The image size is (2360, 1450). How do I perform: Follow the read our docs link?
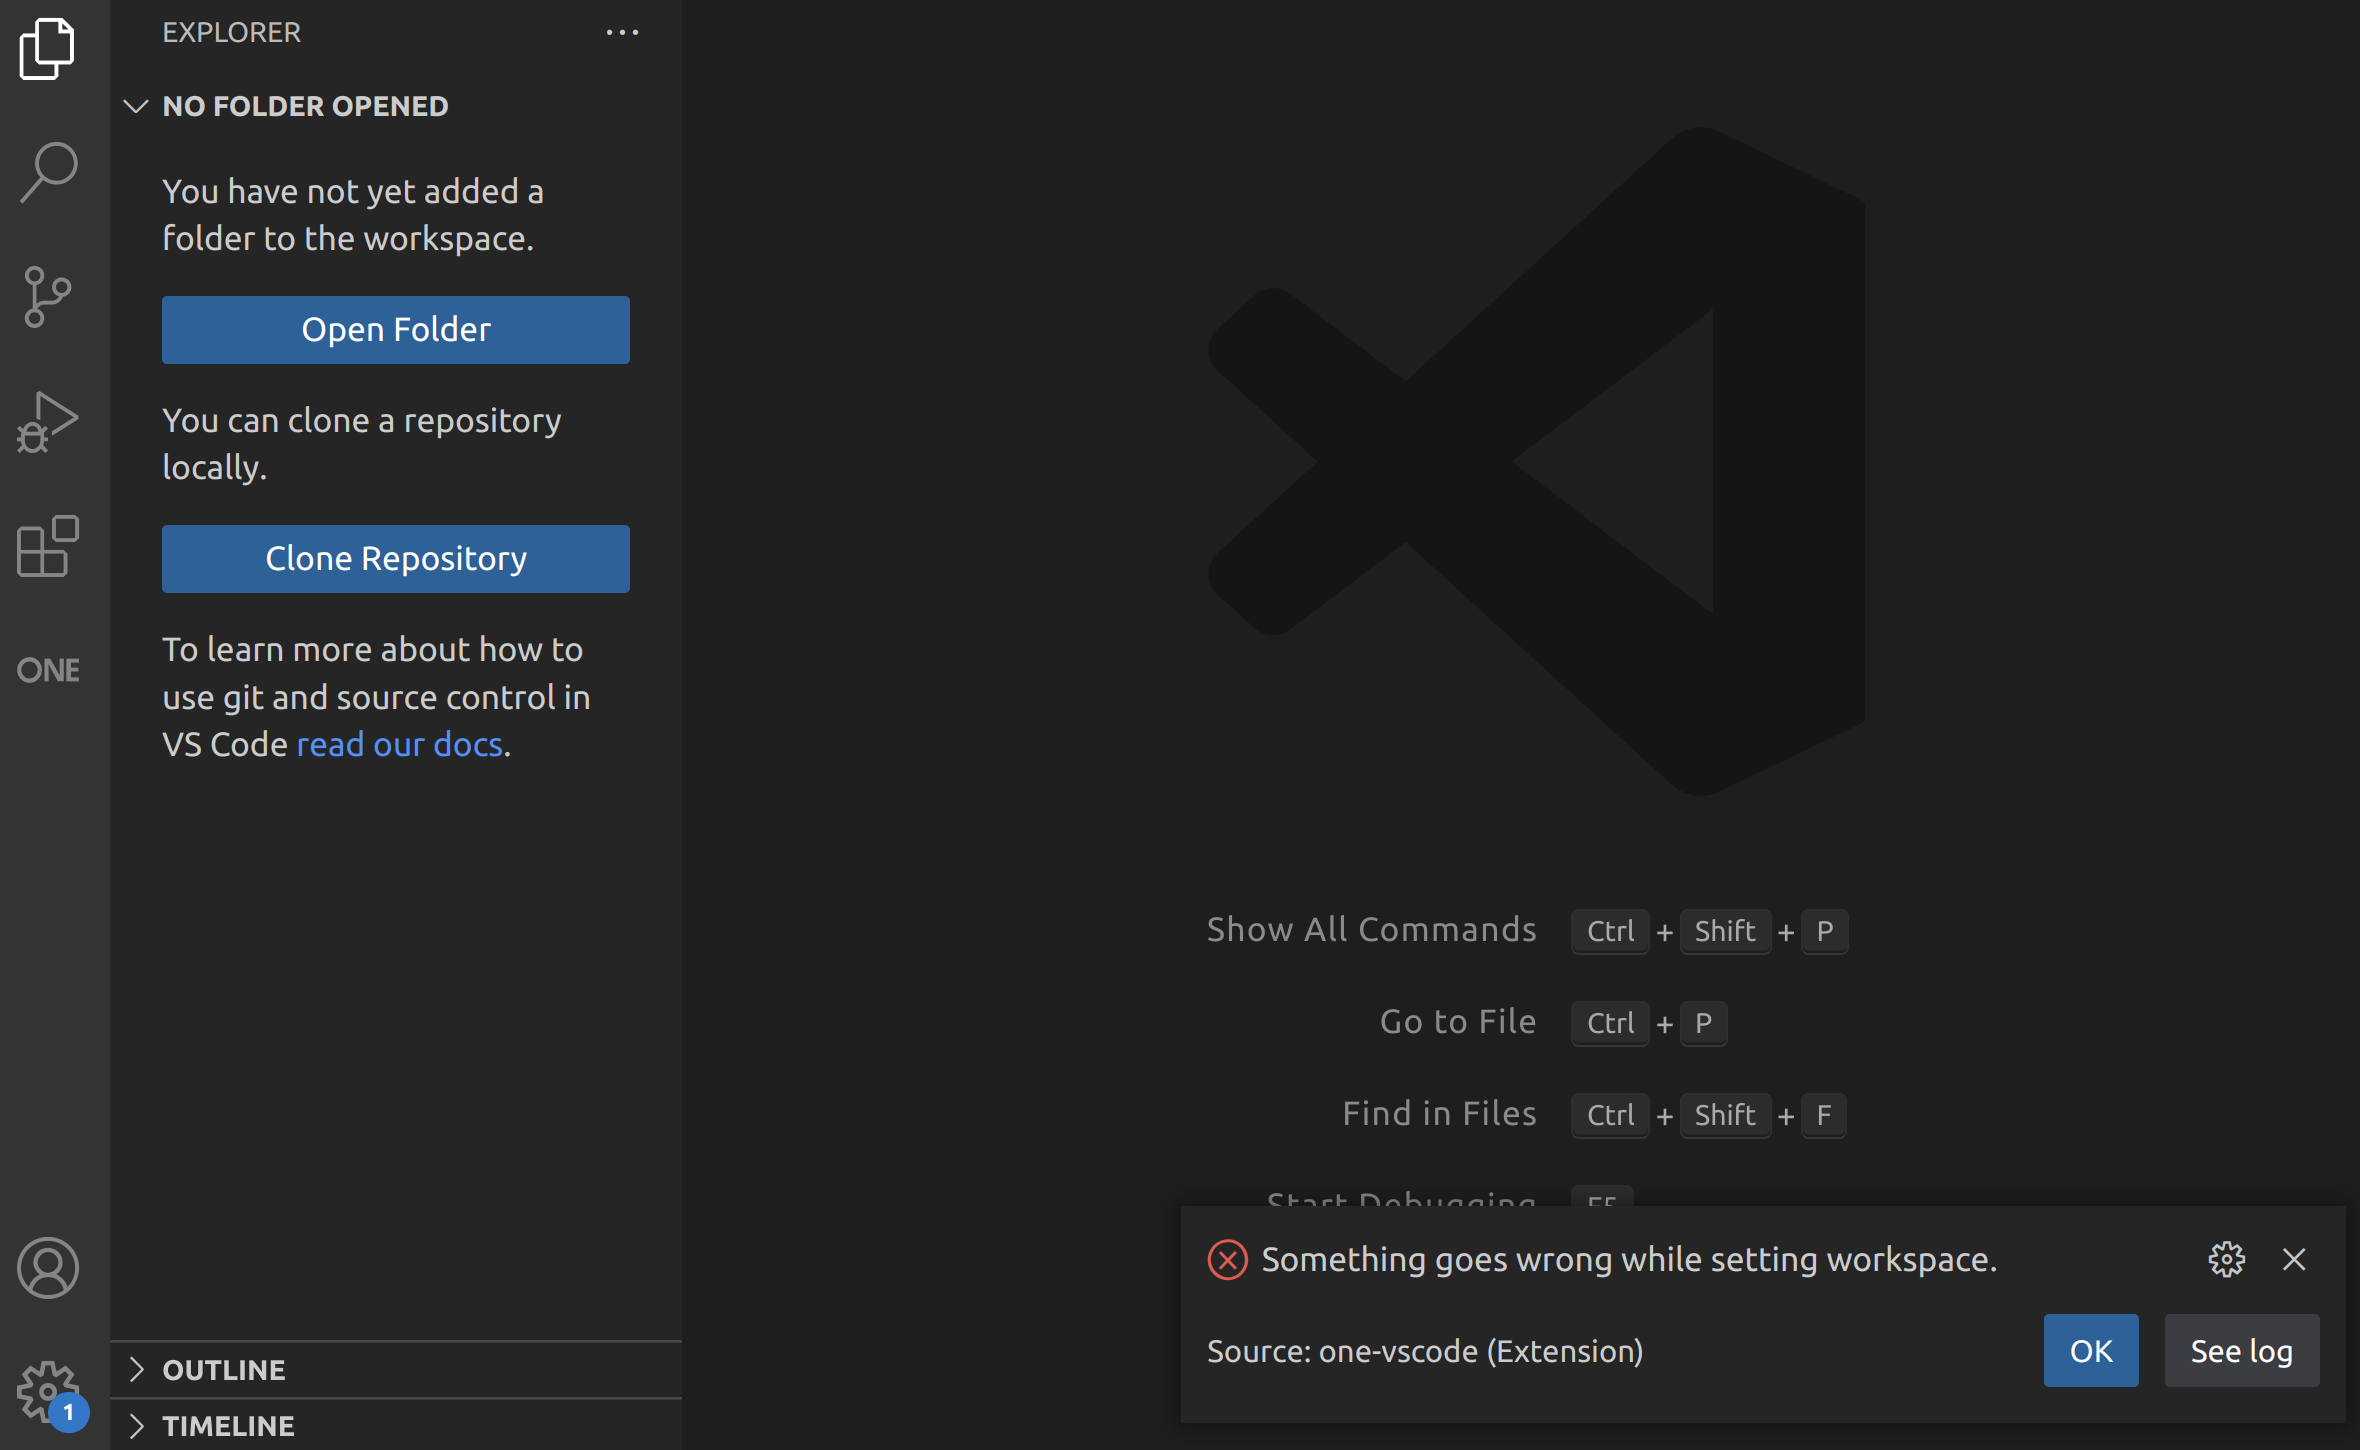point(399,744)
